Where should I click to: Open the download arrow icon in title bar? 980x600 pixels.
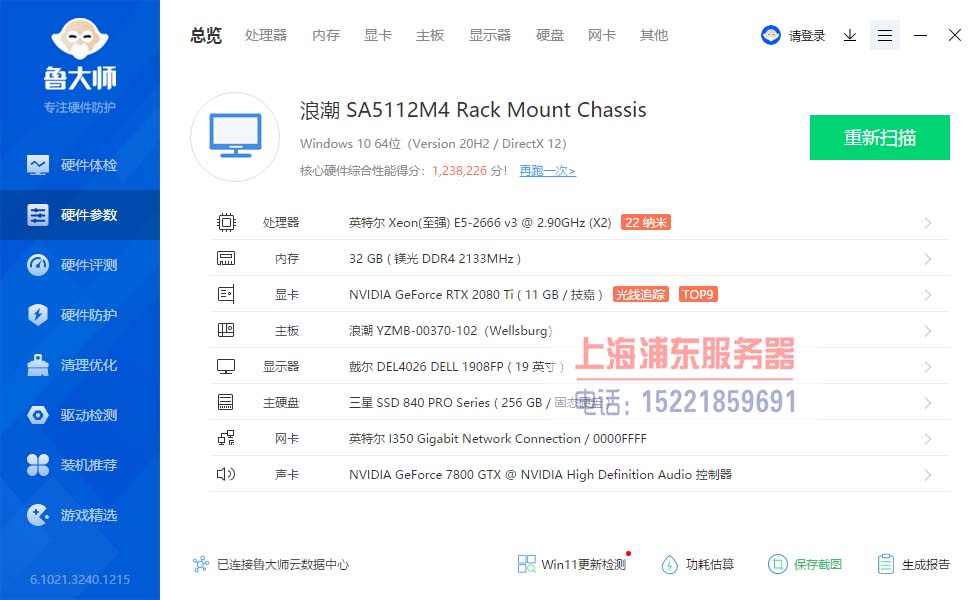(x=849, y=35)
